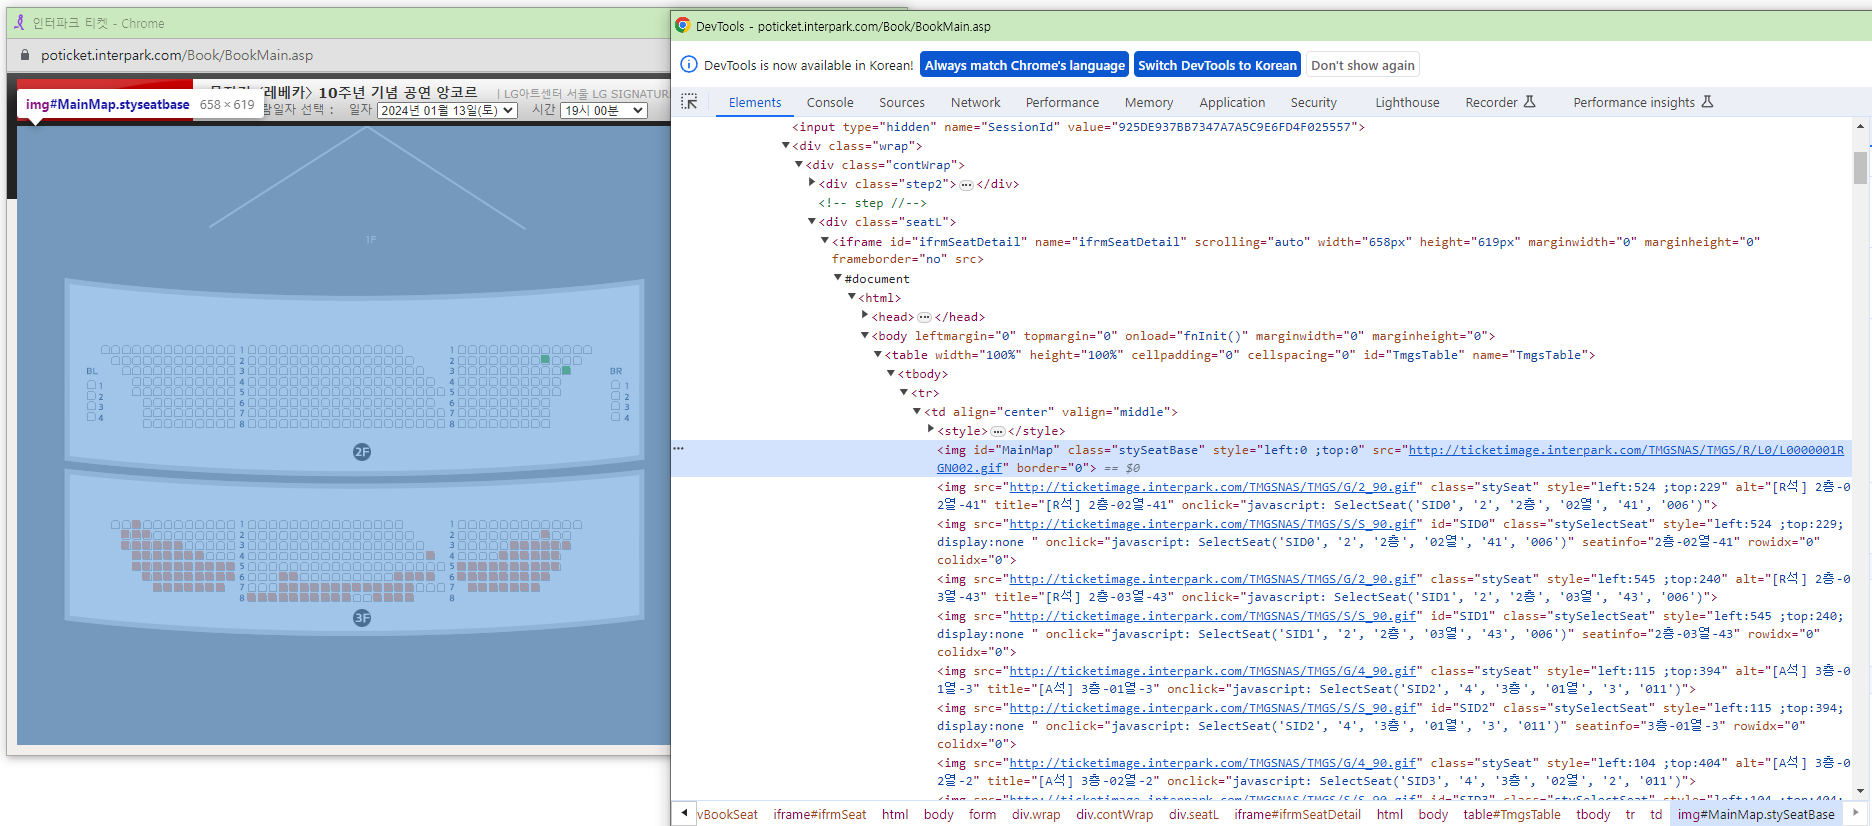Click the DevTools info icon in language banner
This screenshot has height=826, width=1872.
click(689, 65)
